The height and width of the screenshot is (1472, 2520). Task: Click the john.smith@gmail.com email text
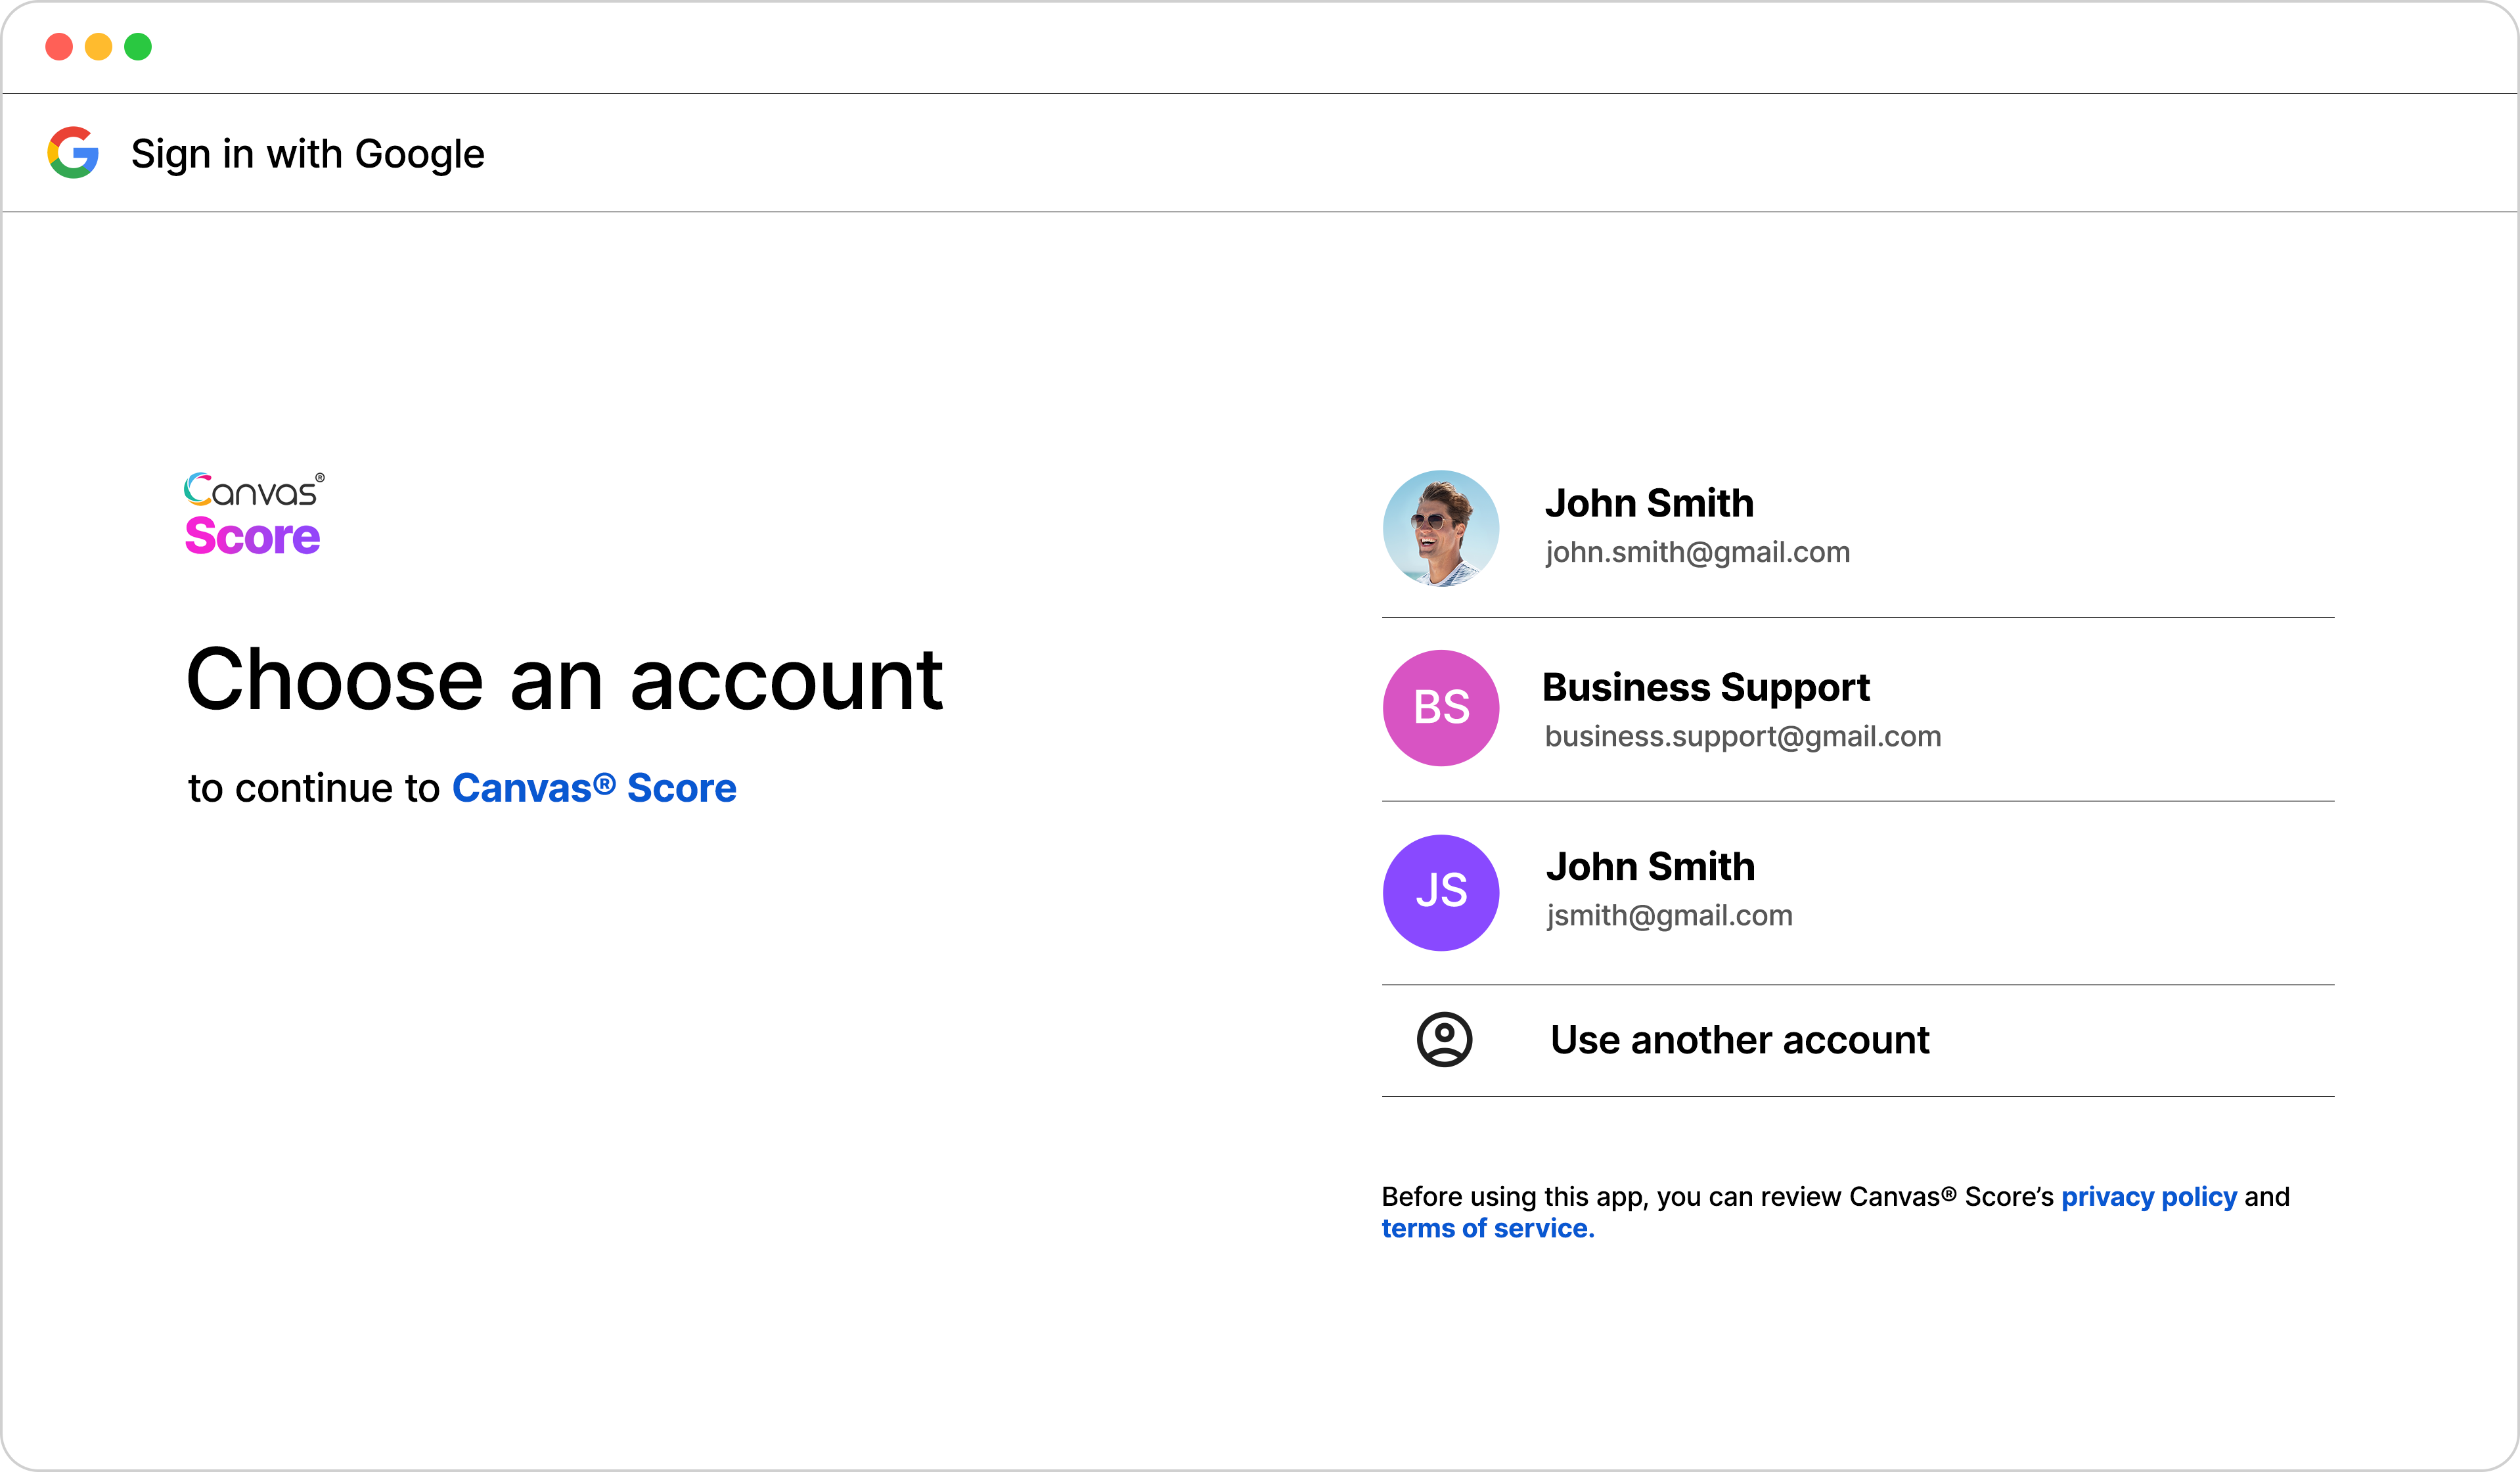click(x=1697, y=552)
